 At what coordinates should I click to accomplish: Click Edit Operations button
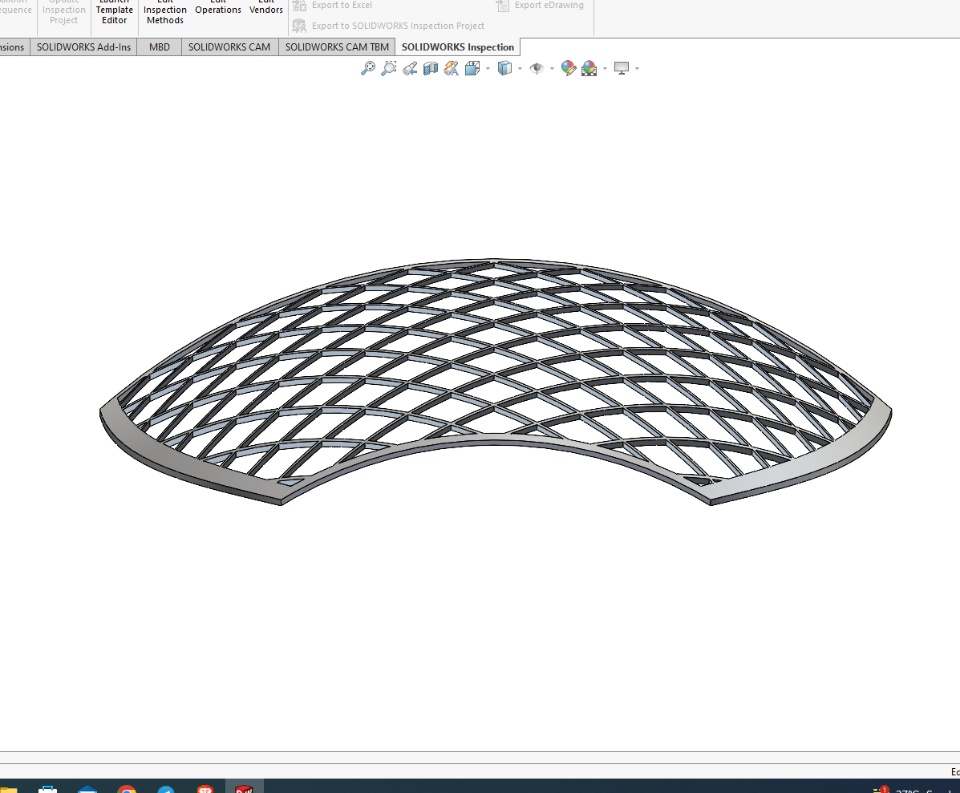218,8
